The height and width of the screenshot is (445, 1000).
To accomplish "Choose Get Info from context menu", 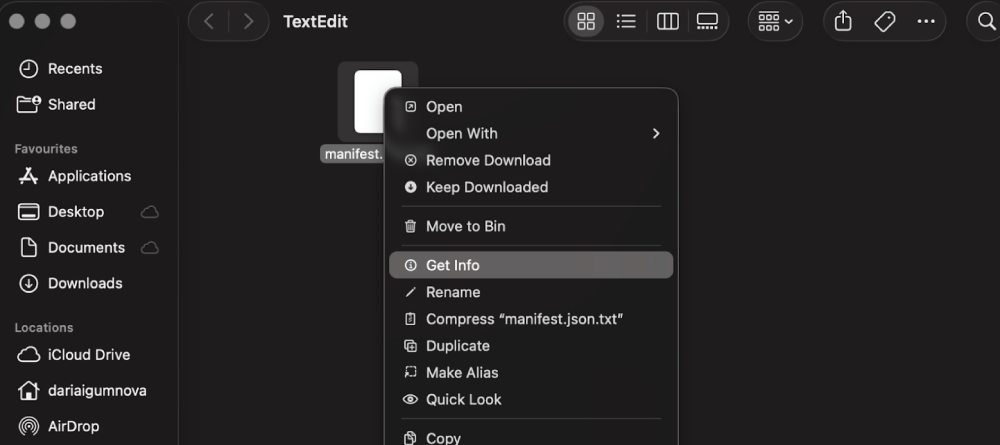I will tap(453, 265).
